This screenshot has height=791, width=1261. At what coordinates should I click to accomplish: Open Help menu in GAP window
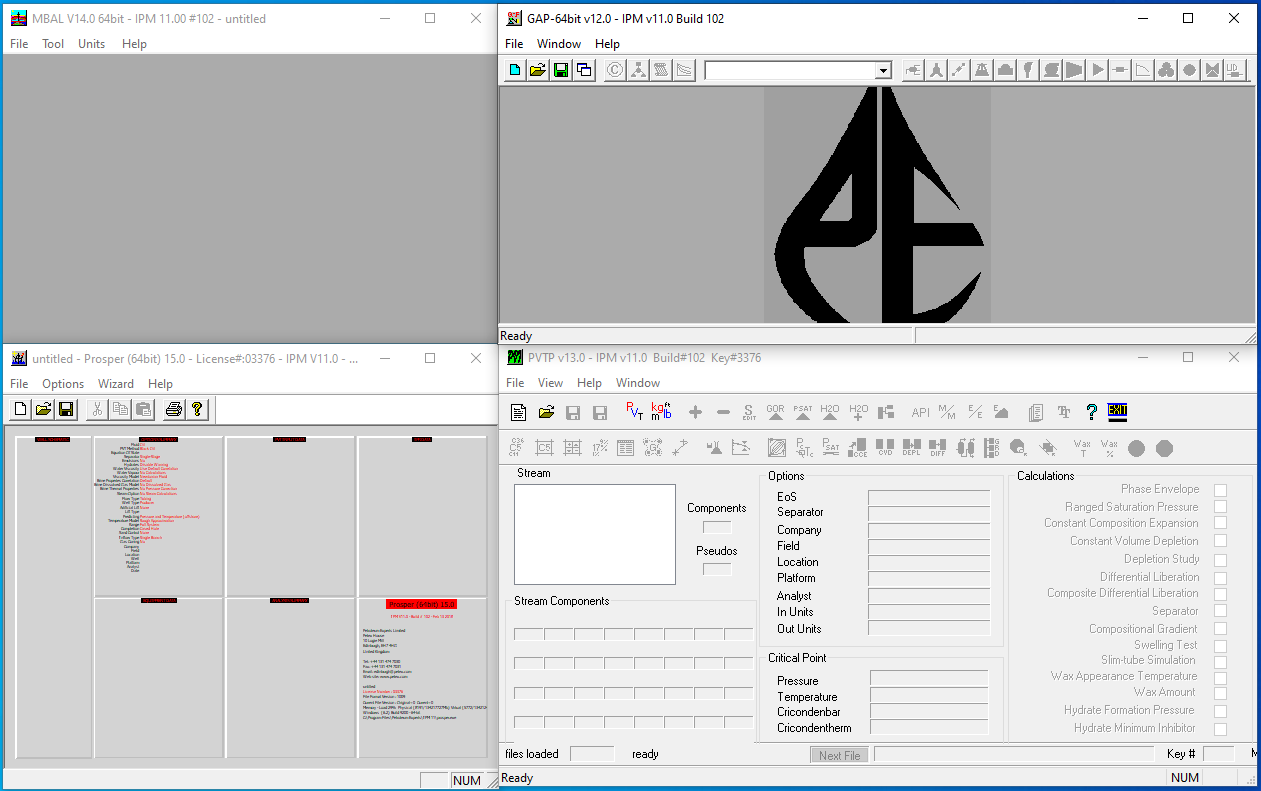pos(607,44)
